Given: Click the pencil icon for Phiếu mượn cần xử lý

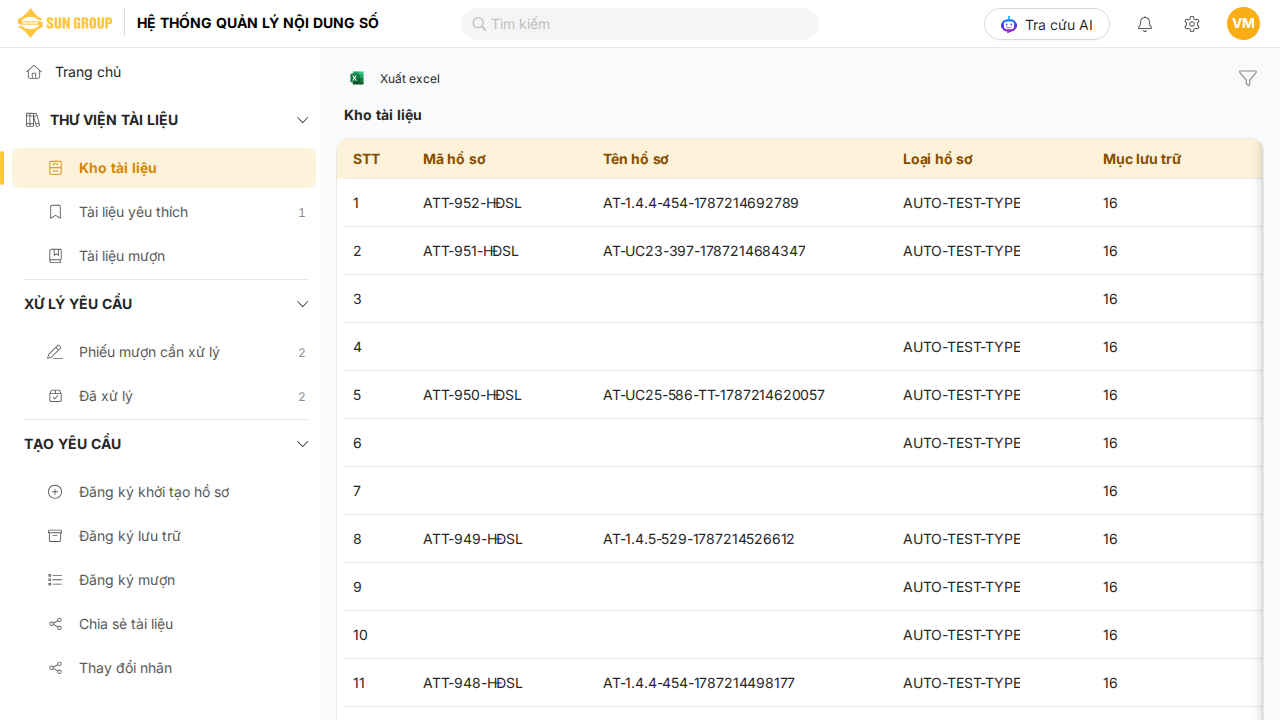Looking at the screenshot, I should 56,352.
